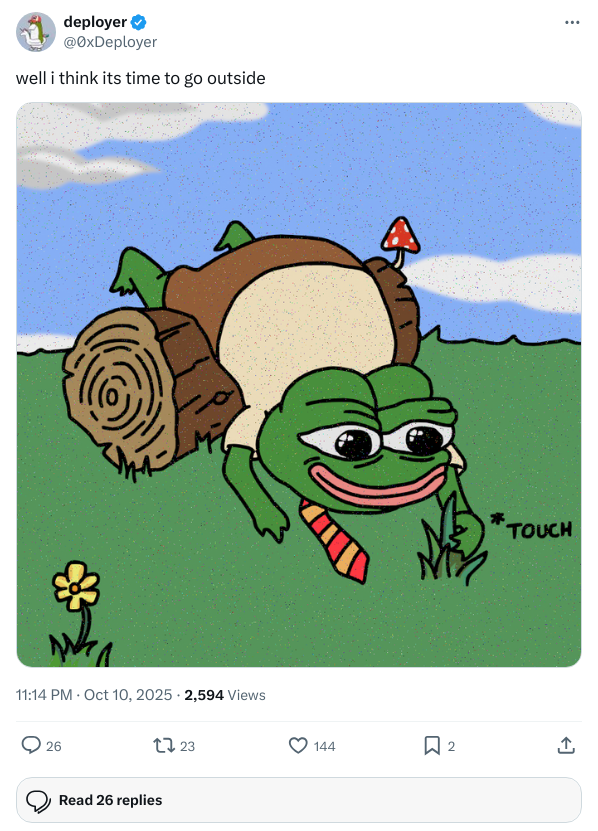598x831 pixels.
Task: Click the 144 likes count number
Action: tap(324, 746)
